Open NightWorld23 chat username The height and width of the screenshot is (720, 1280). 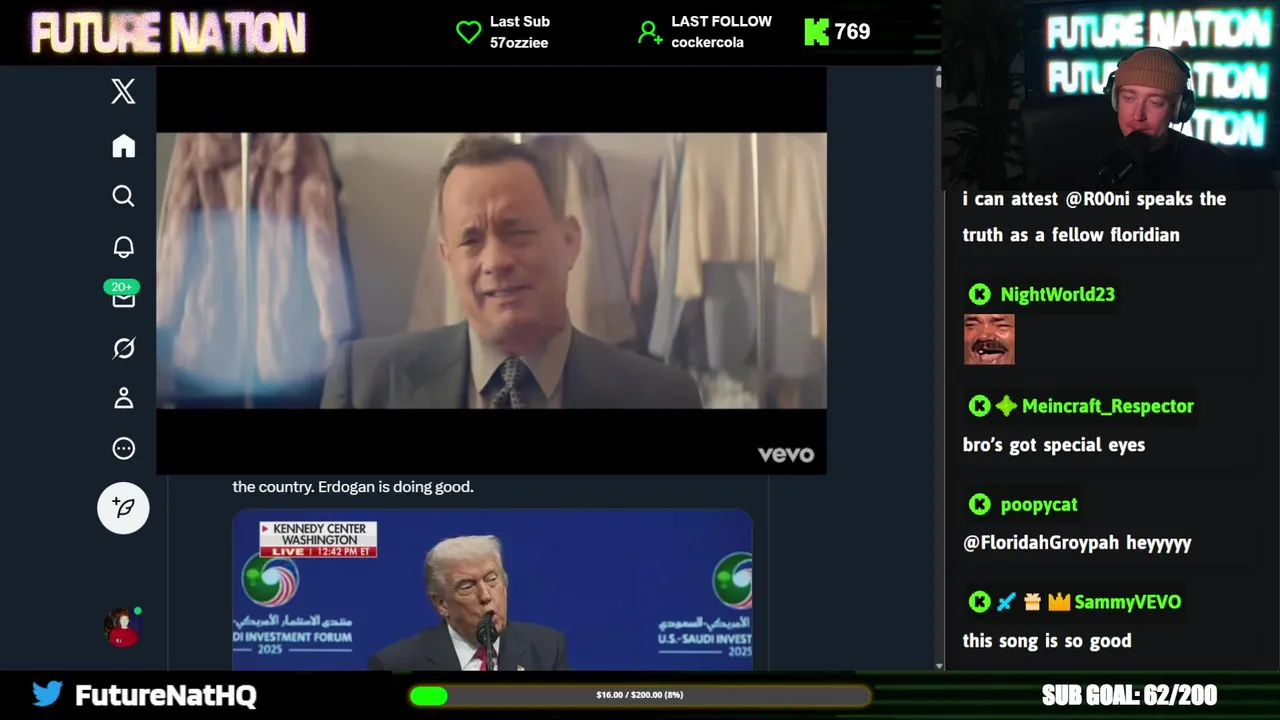[1057, 294]
